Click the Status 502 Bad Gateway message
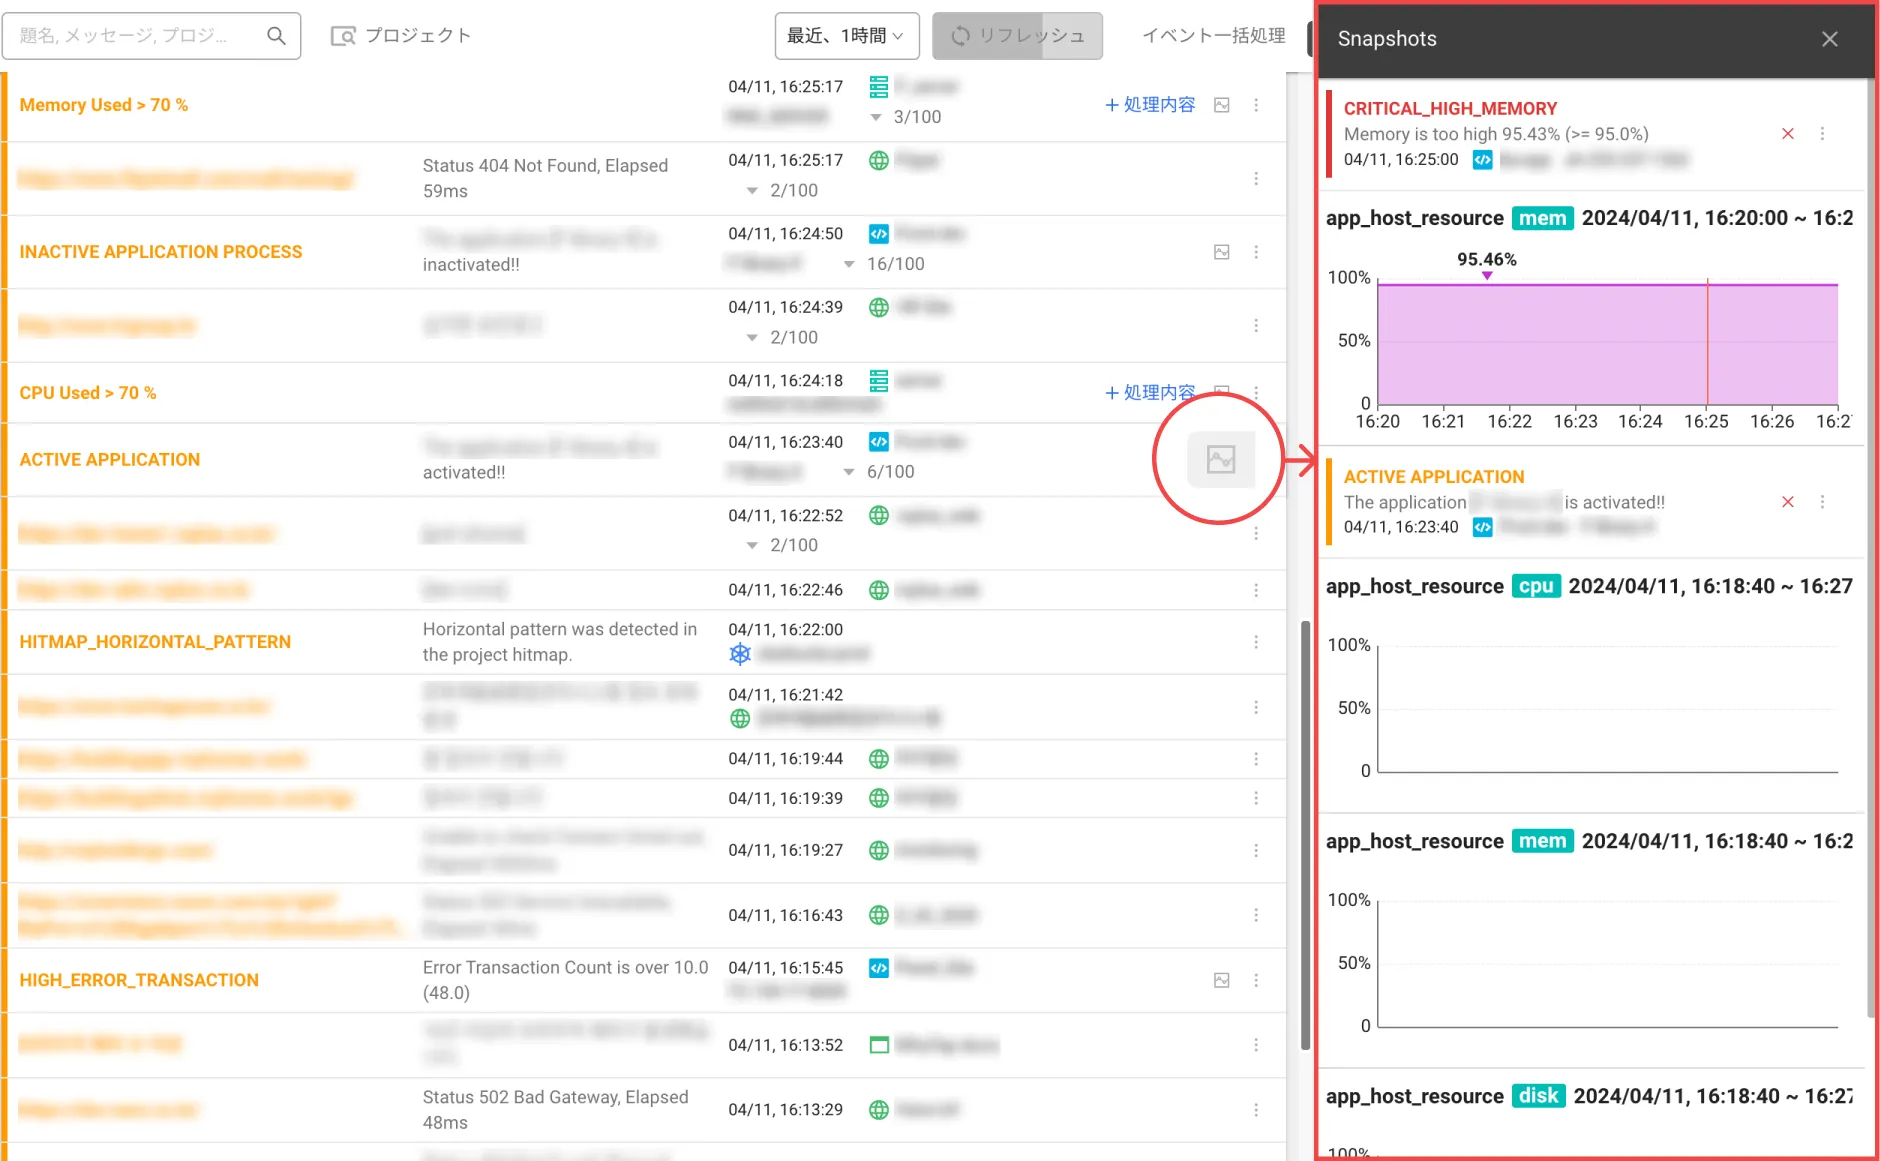The image size is (1880, 1161). [x=555, y=1110]
